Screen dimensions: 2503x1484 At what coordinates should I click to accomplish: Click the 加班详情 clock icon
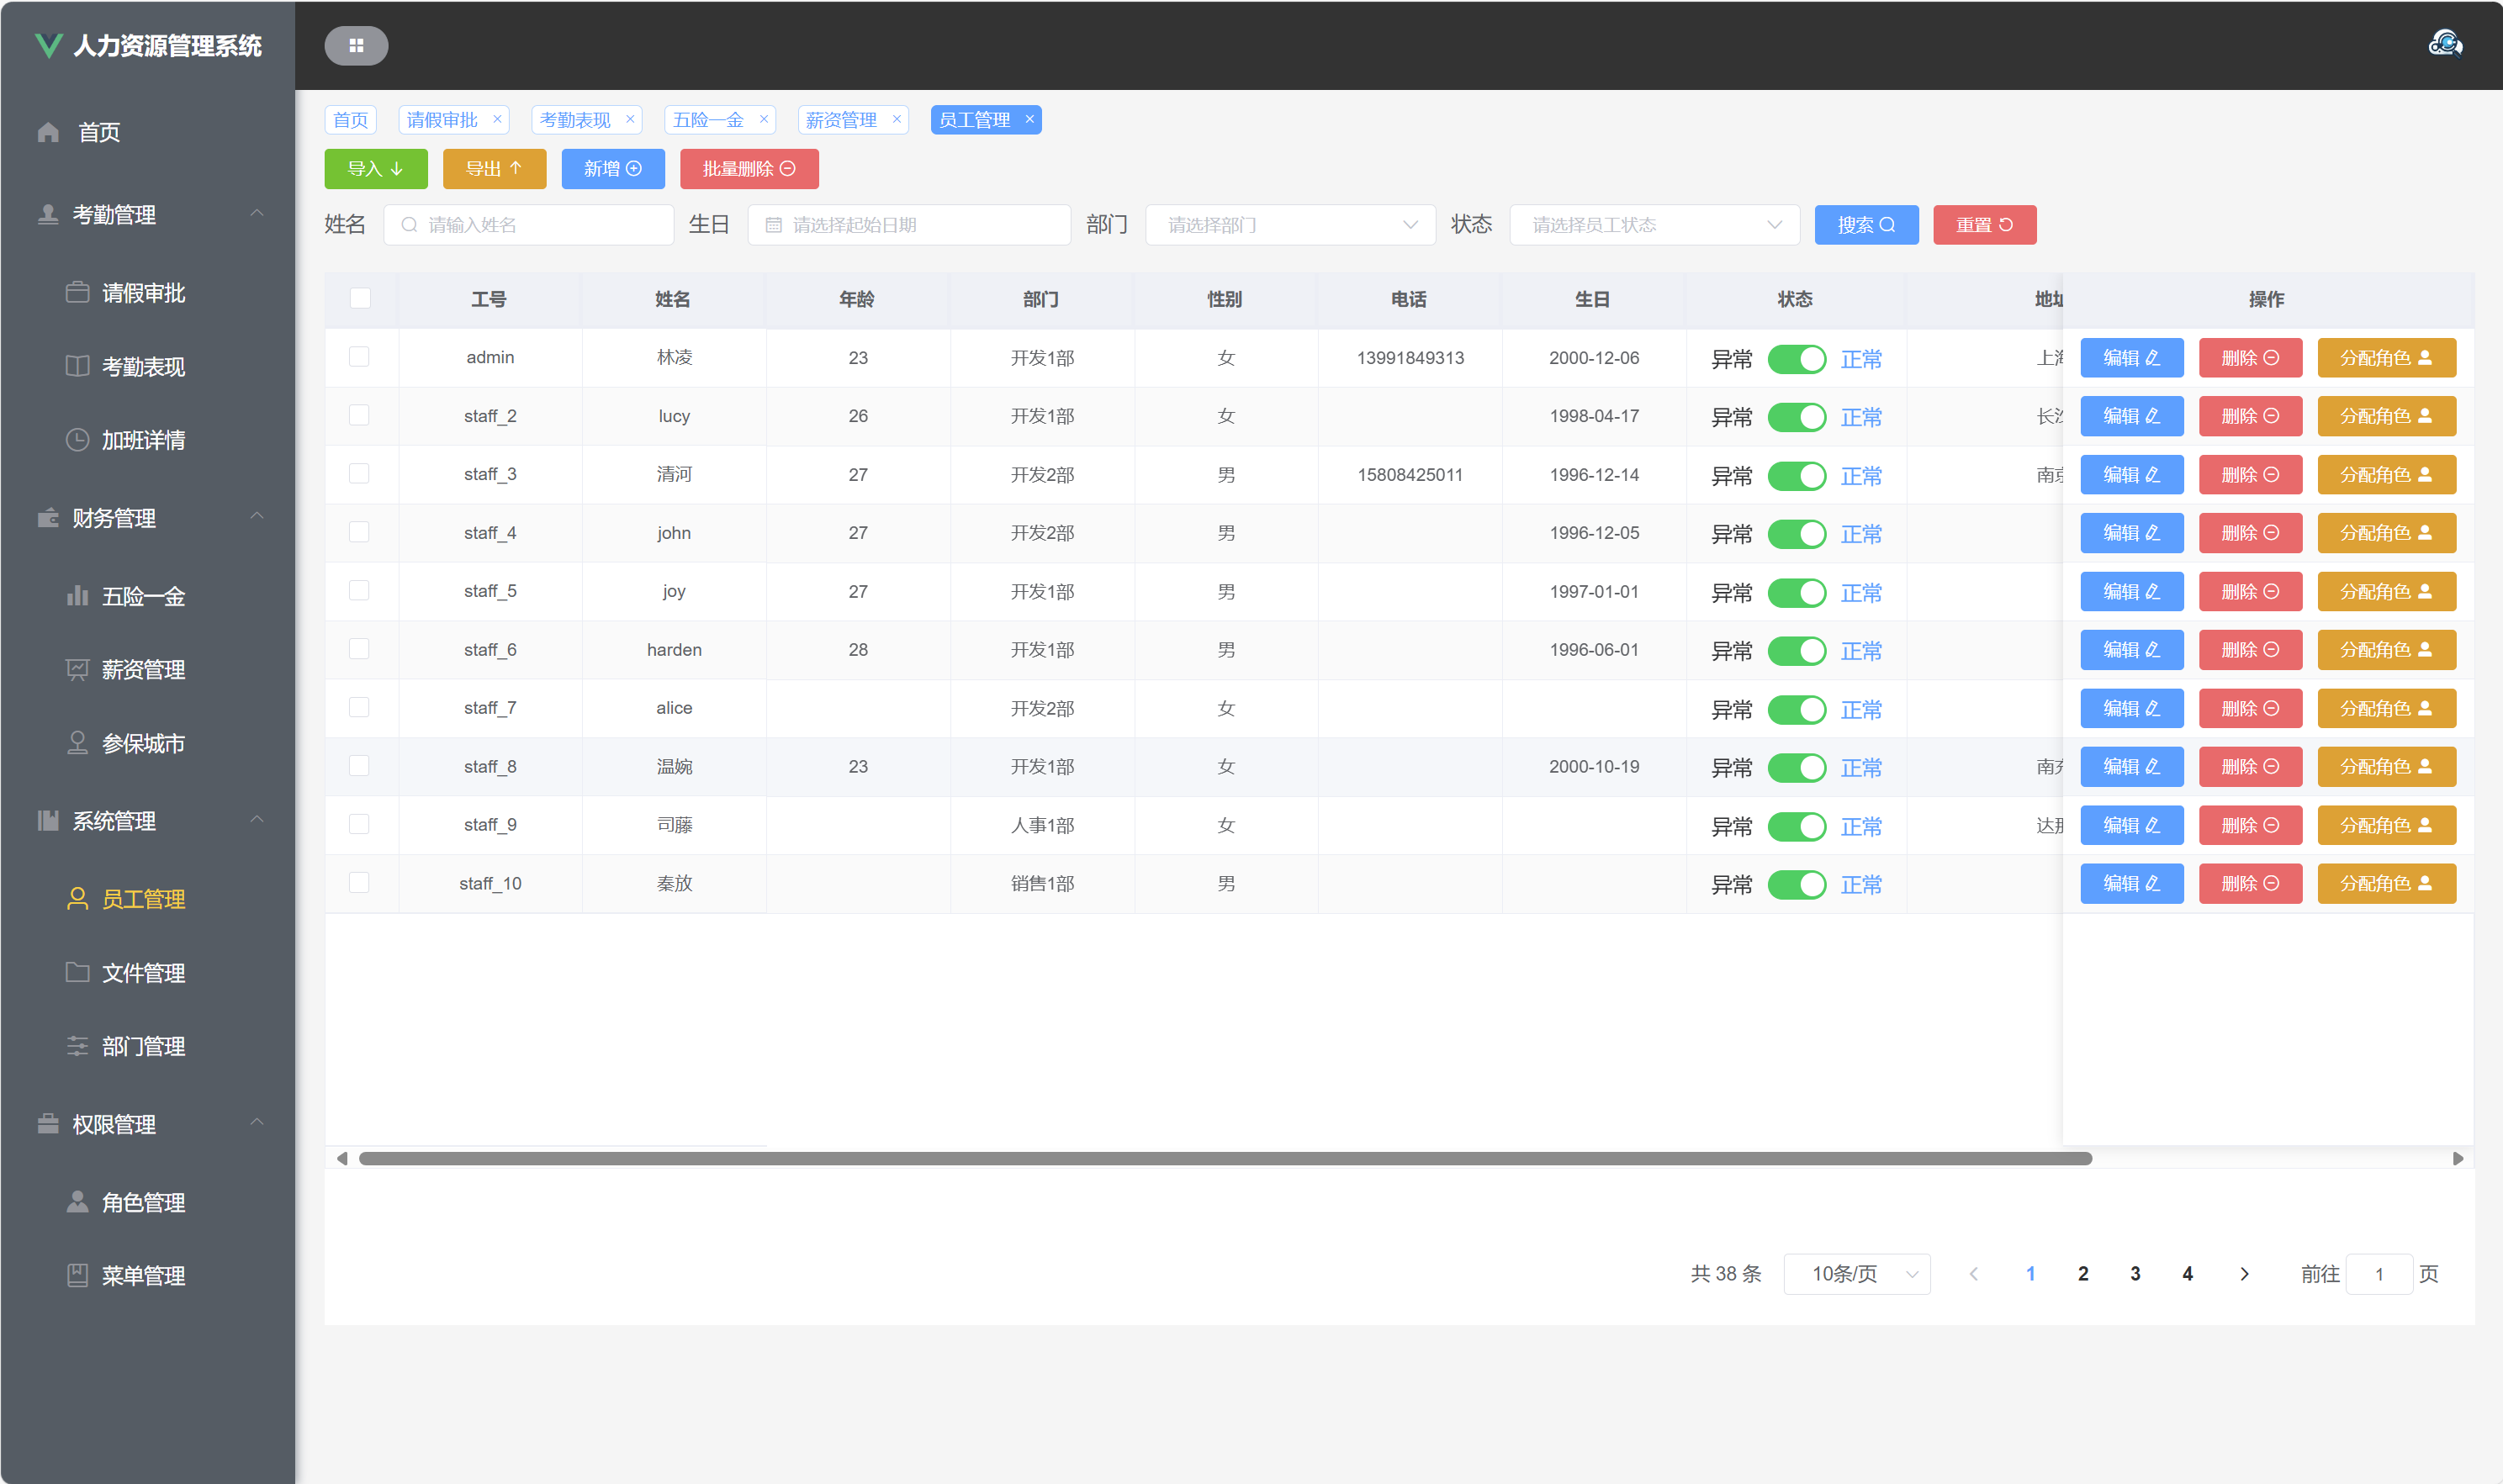pyautogui.click(x=77, y=439)
